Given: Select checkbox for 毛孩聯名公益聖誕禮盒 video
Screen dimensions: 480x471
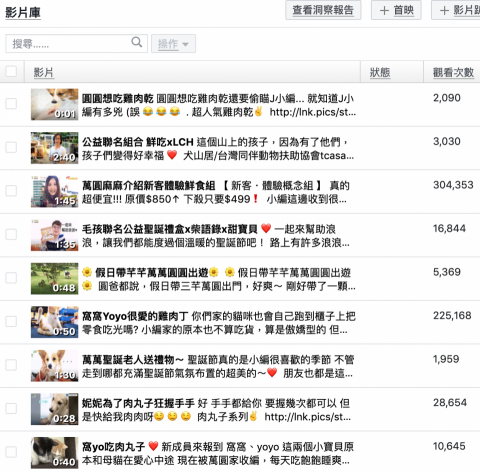Looking at the screenshot, I should [11, 234].
